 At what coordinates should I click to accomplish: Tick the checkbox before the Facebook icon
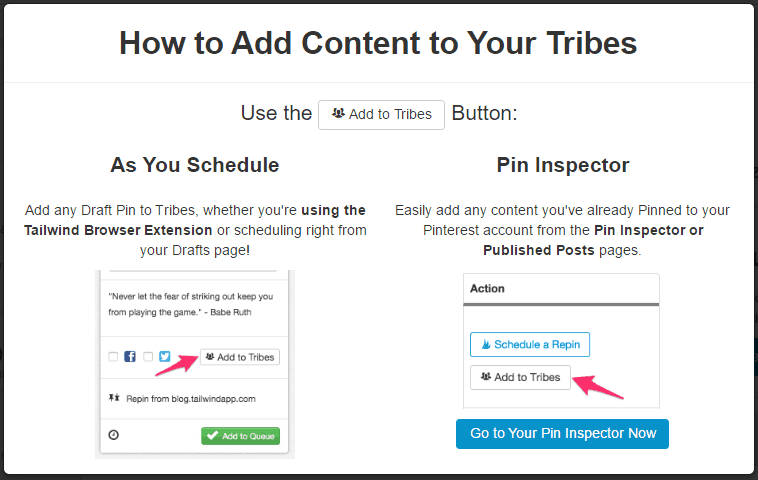pyautogui.click(x=113, y=357)
